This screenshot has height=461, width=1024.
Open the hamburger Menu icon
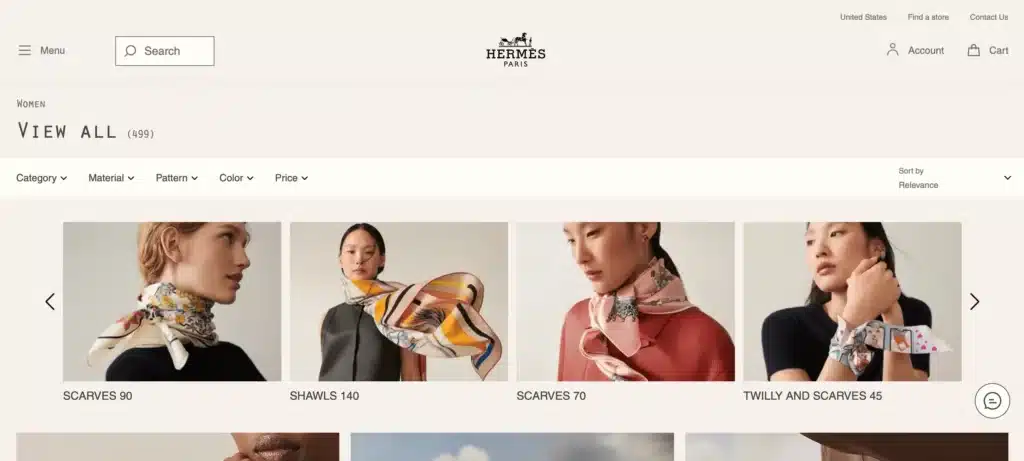click(25, 50)
